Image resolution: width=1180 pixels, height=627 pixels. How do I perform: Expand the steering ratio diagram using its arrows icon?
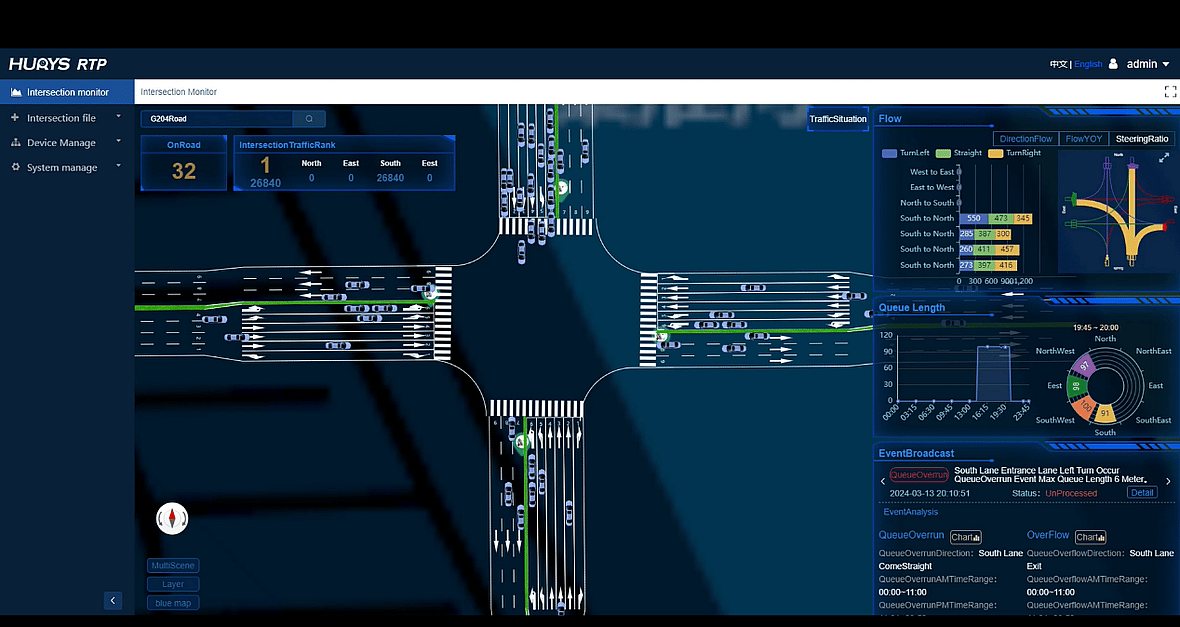1163,158
